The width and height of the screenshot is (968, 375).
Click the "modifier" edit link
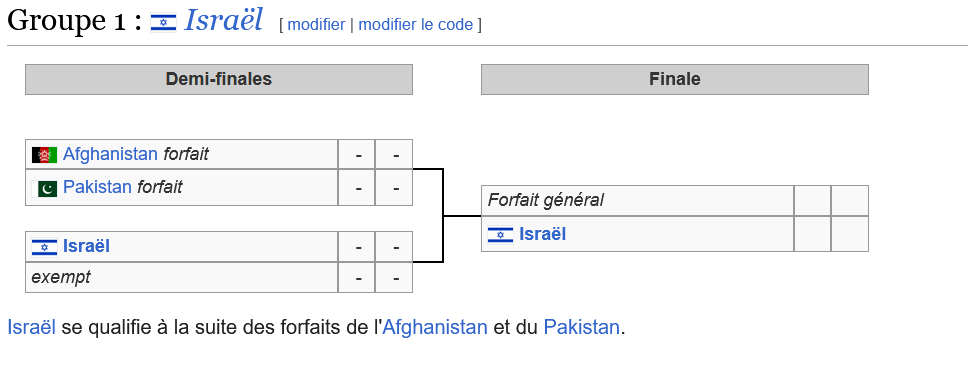coord(316,25)
